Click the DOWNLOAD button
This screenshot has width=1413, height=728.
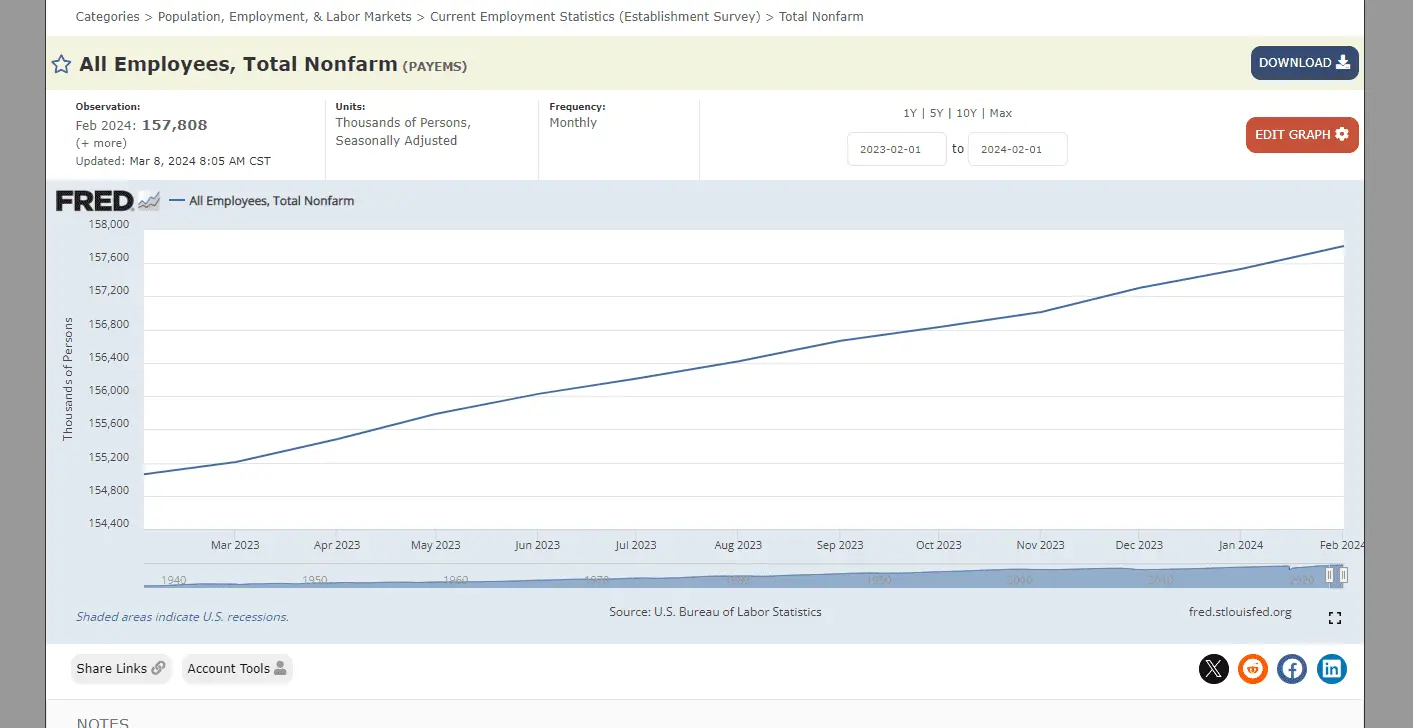point(1304,63)
